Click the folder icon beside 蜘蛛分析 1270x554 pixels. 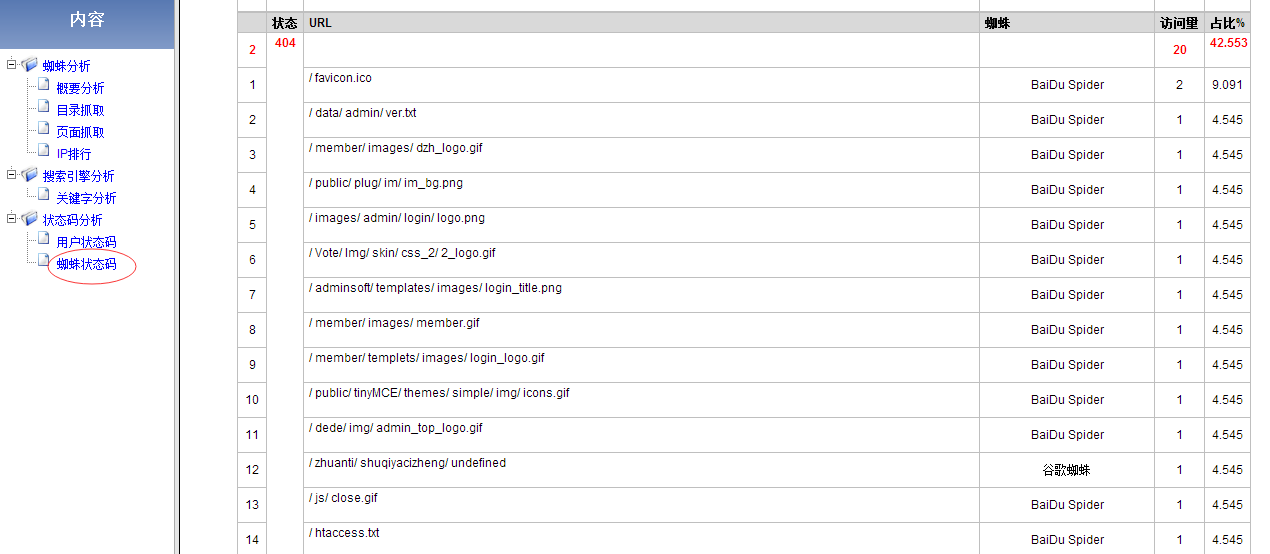pyautogui.click(x=30, y=65)
